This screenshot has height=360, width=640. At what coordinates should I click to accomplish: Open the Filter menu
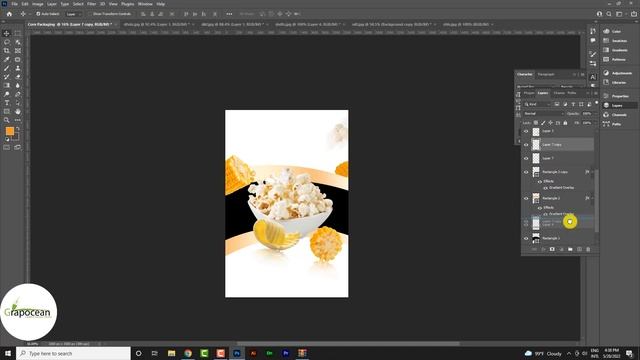click(x=92, y=4)
